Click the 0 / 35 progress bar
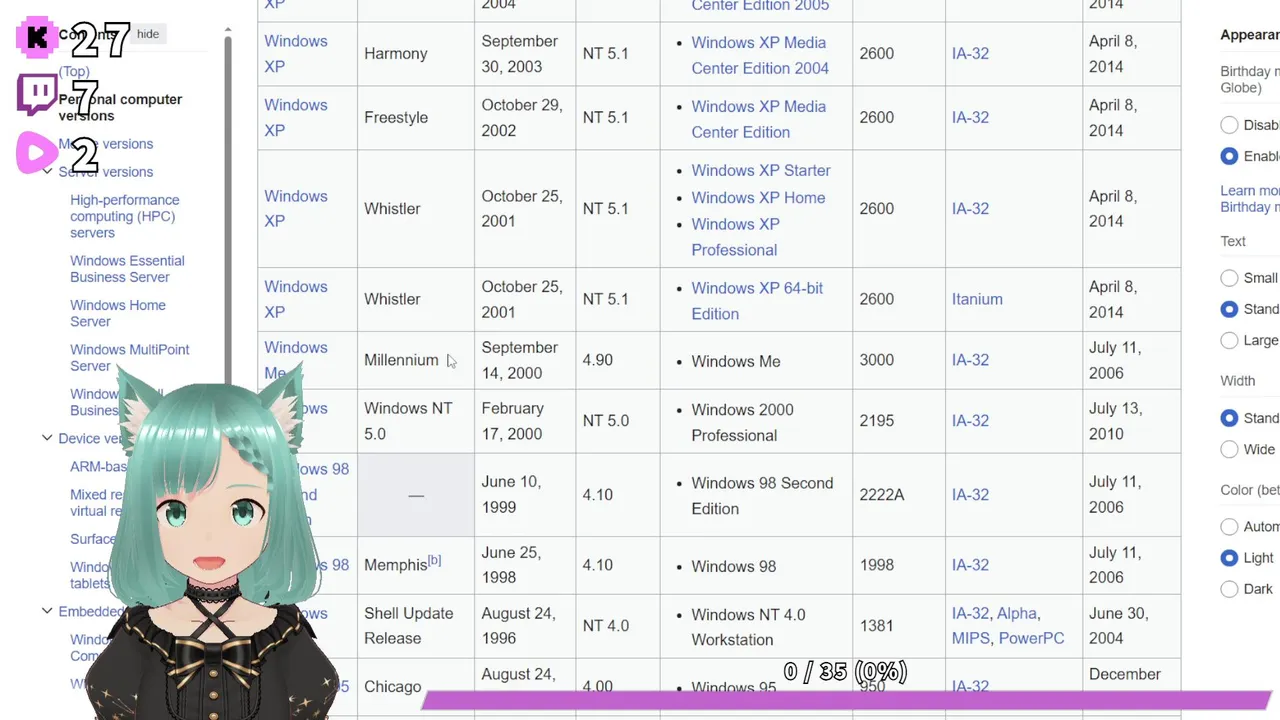This screenshot has width=1280, height=720. [845, 699]
